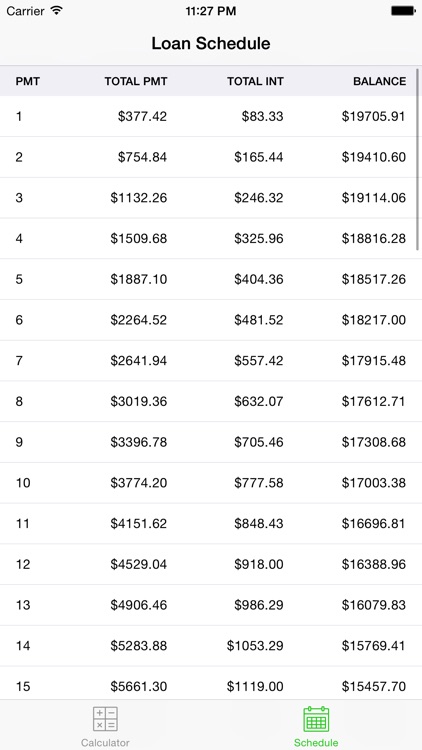
Task: Open the Calculator tab icon
Action: [105, 719]
